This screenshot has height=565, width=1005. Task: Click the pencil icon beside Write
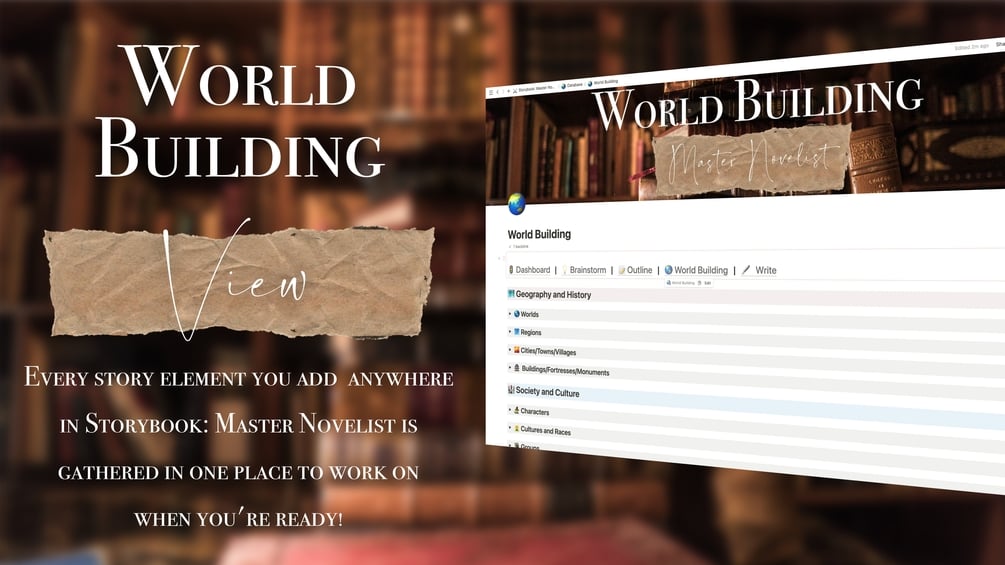[x=746, y=270]
